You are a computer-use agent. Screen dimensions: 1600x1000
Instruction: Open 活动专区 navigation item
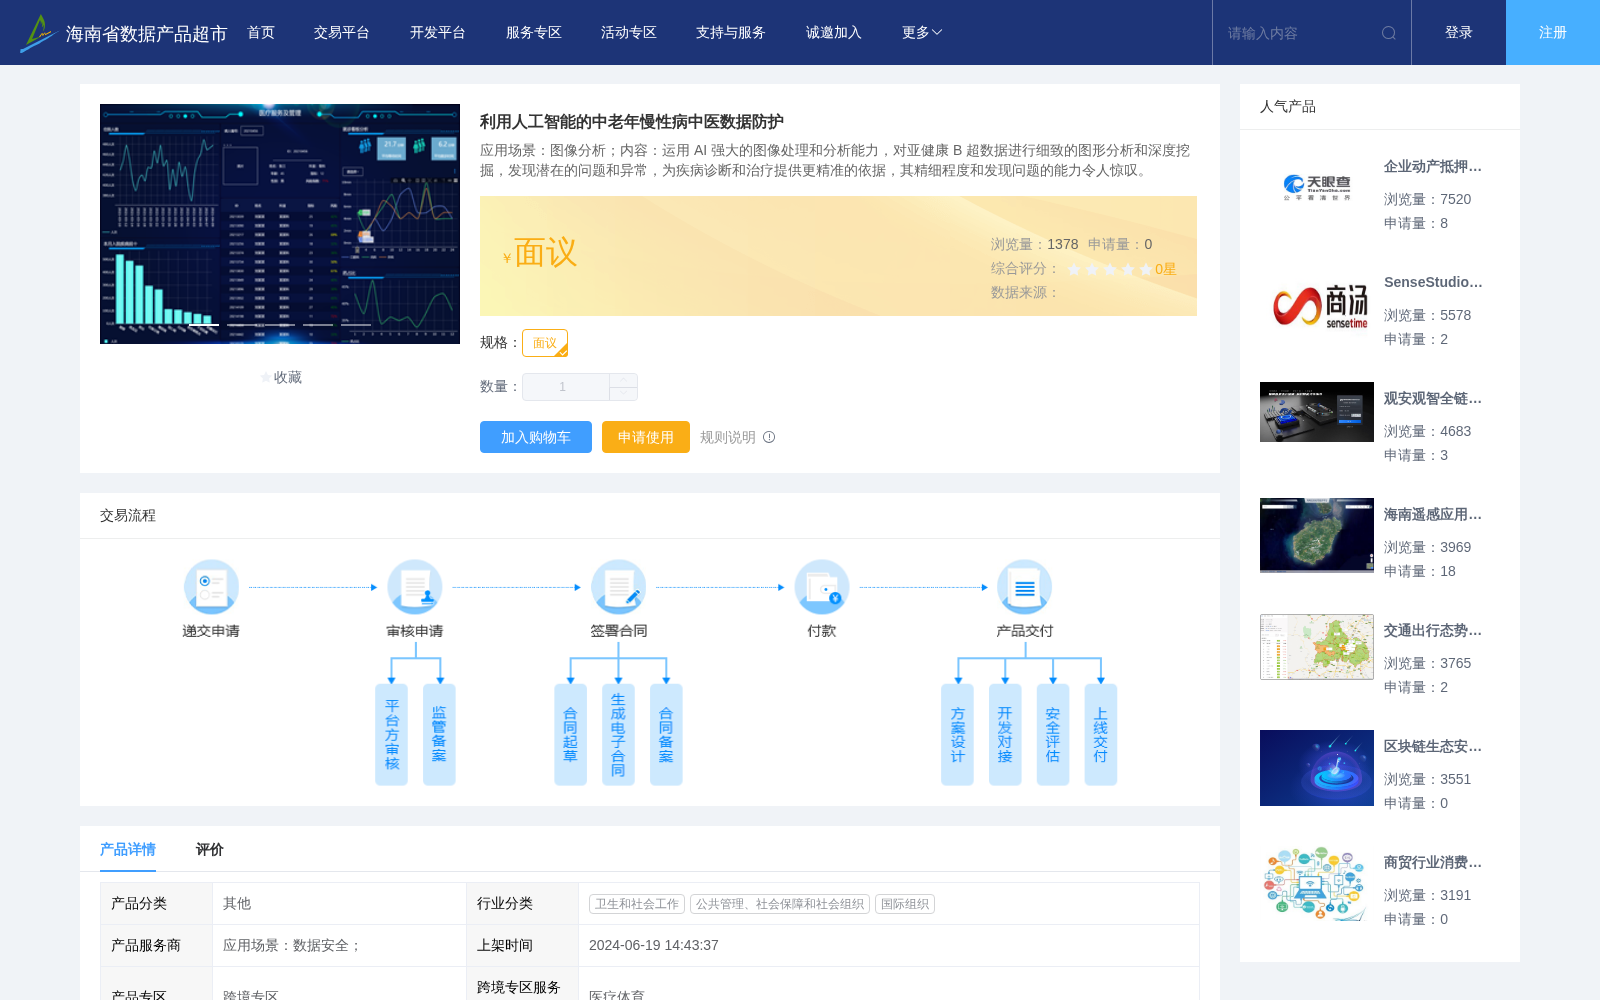point(629,33)
